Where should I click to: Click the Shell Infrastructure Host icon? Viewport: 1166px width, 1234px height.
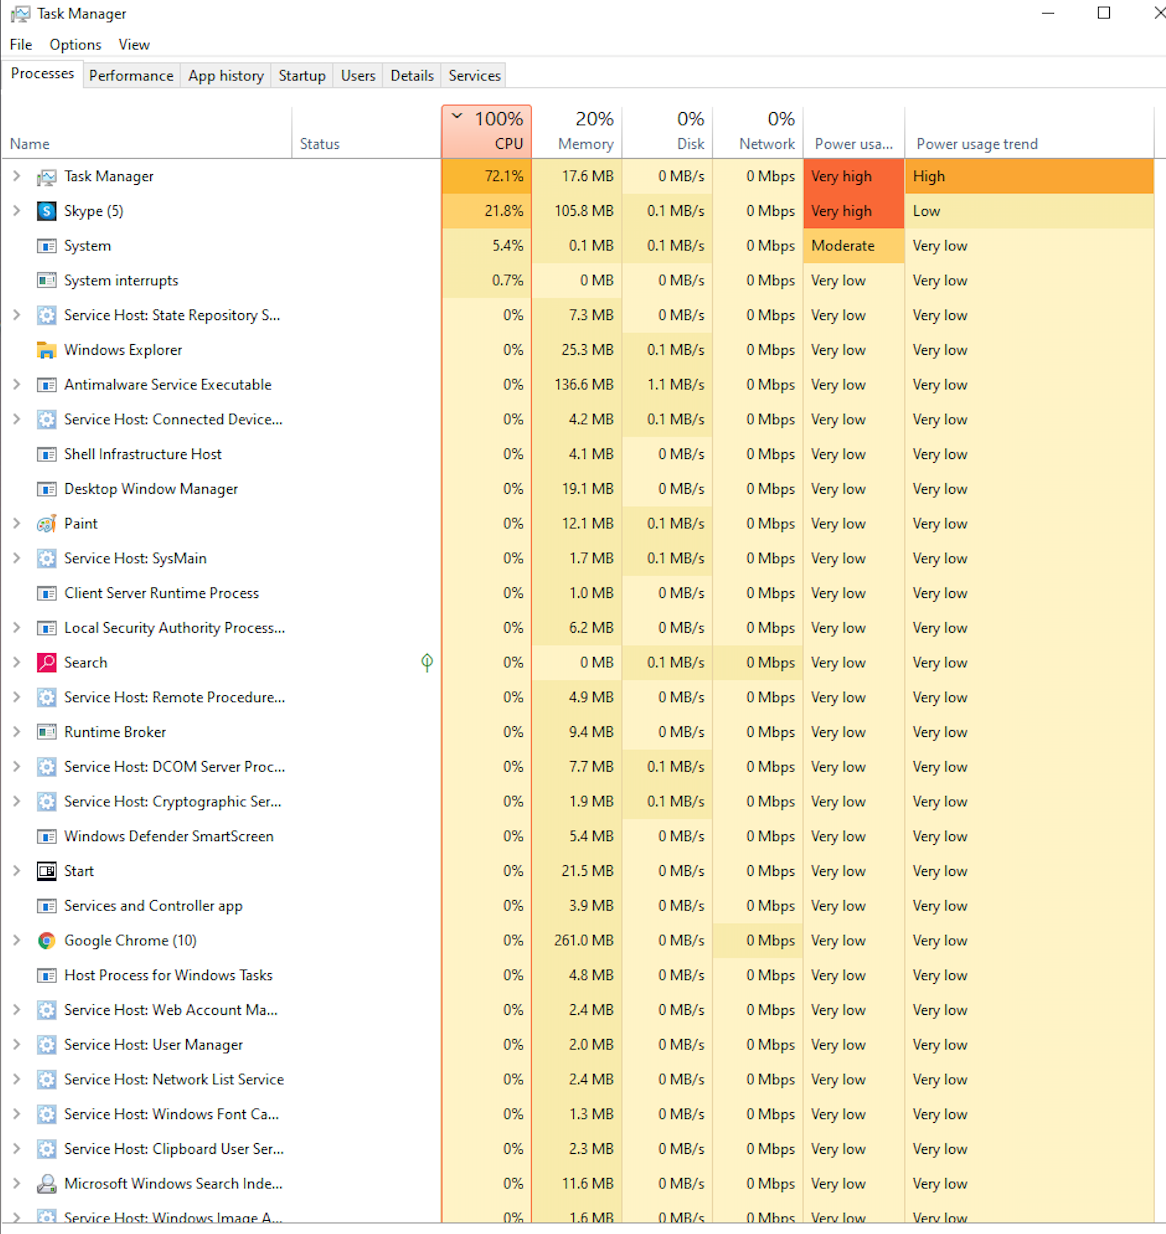pos(46,454)
